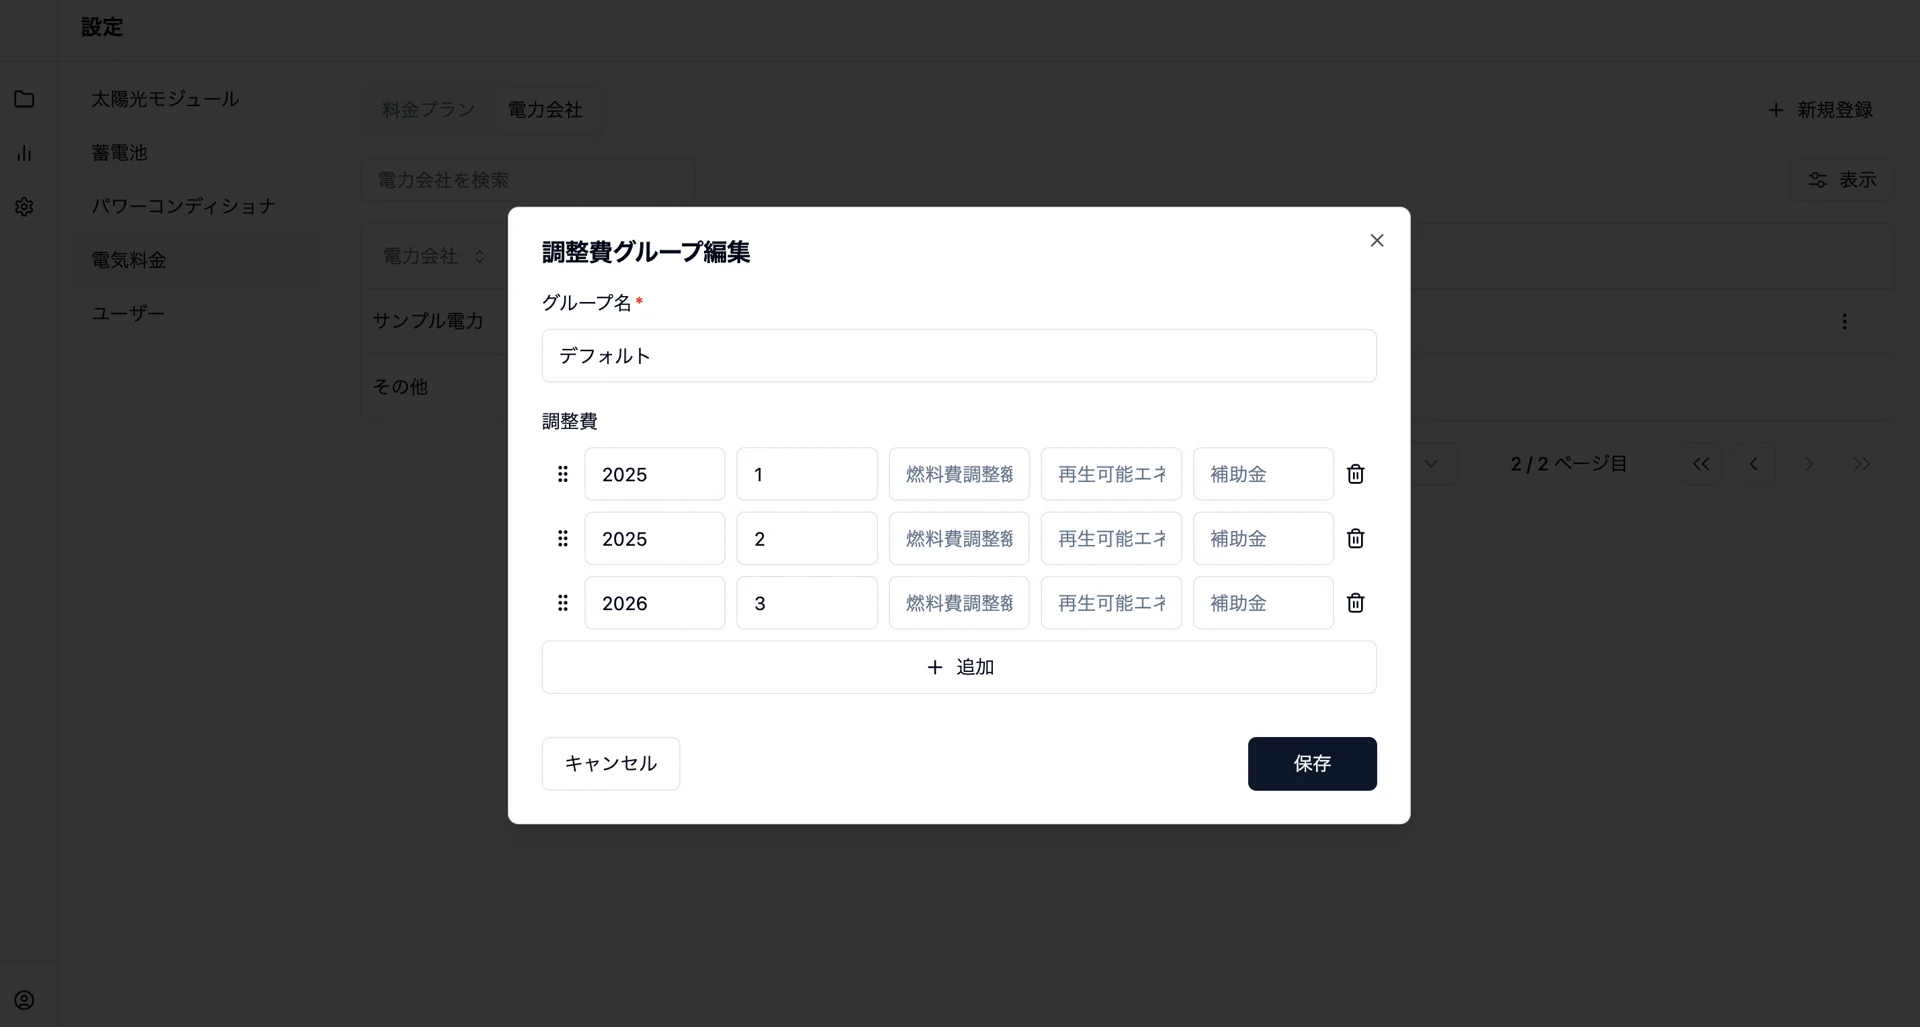This screenshot has width=1920, height=1027.
Task: Open the 表示 display options button
Action: (1842, 180)
